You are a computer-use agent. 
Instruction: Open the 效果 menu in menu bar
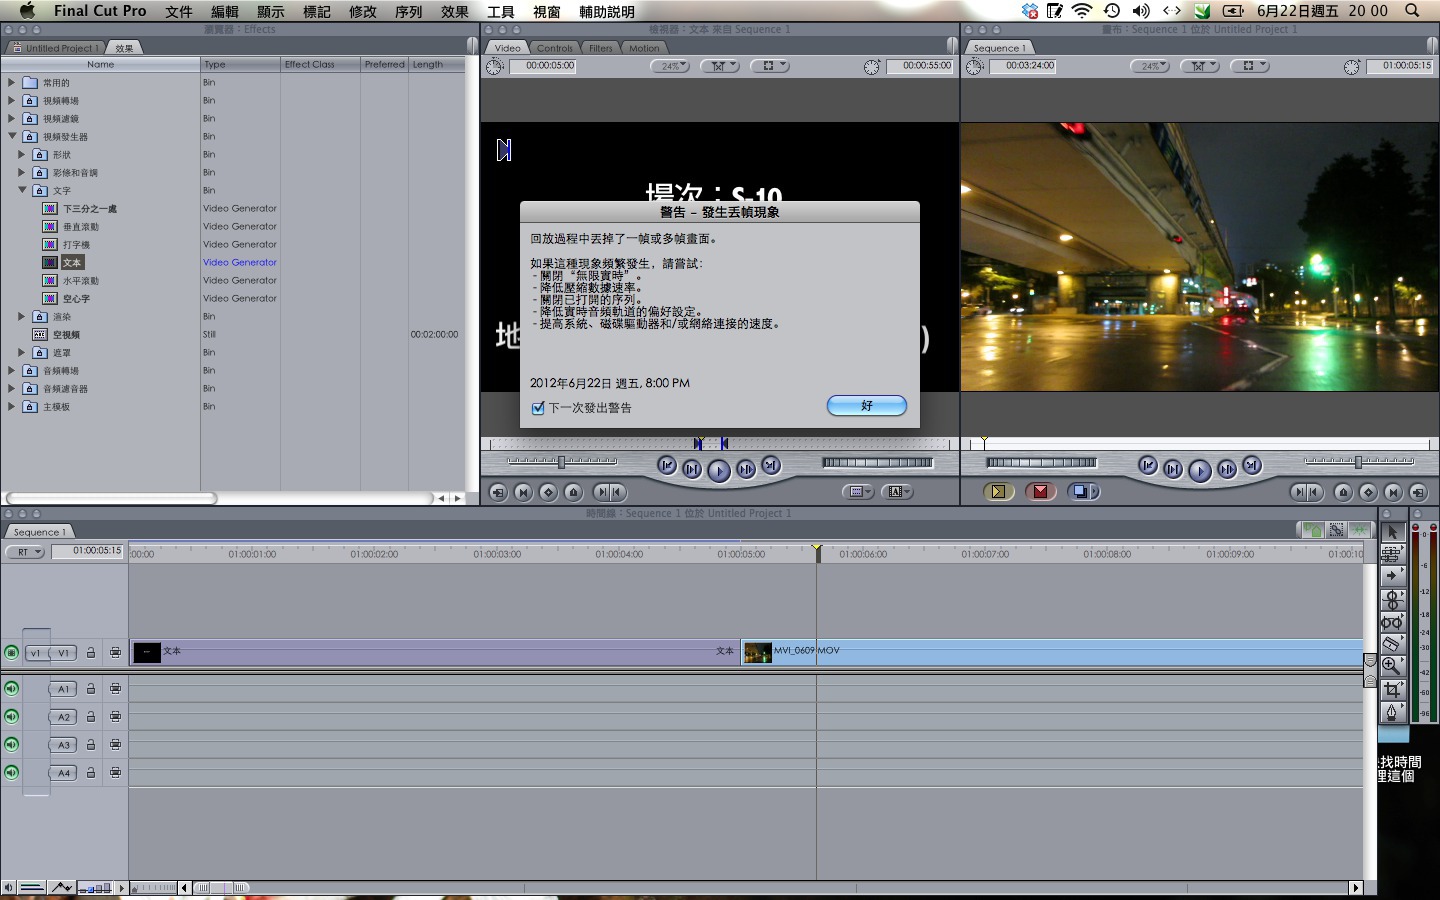pyautogui.click(x=455, y=11)
